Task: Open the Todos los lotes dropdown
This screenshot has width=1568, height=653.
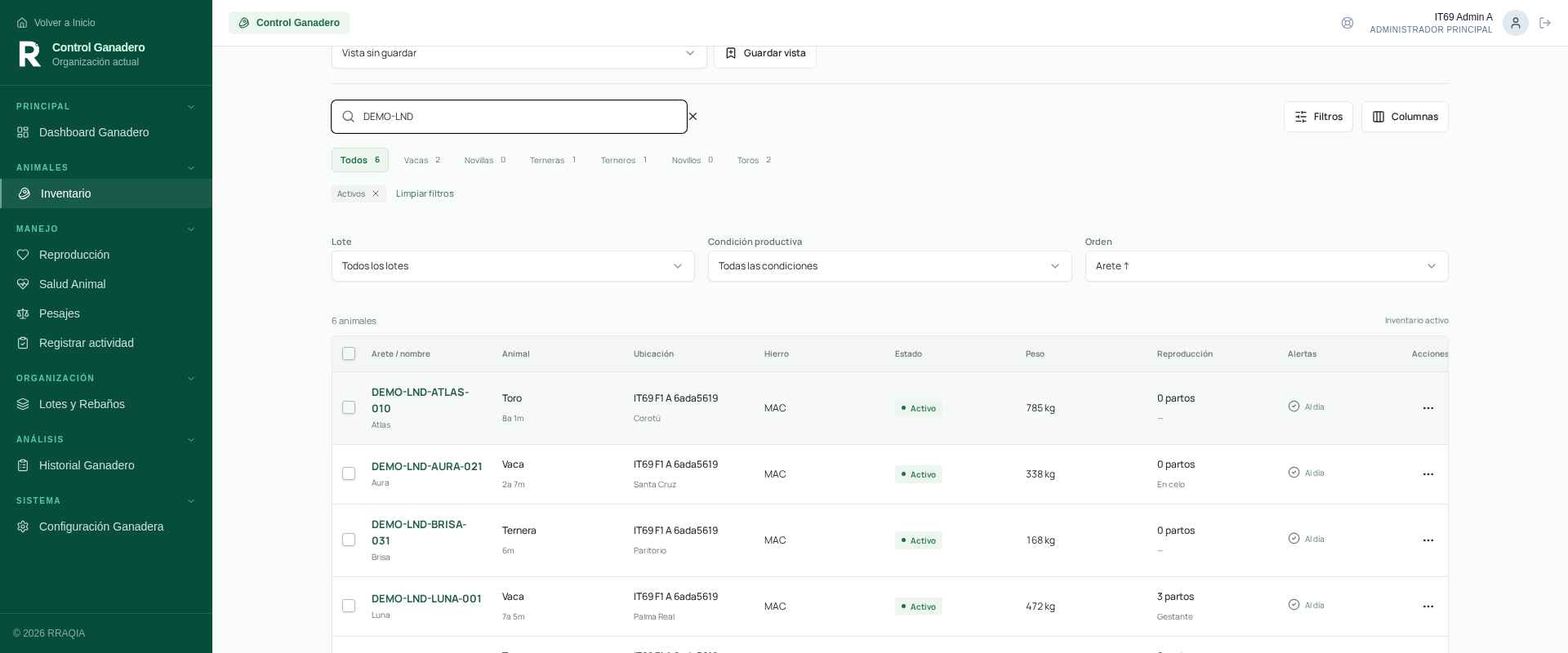Action: coord(513,266)
